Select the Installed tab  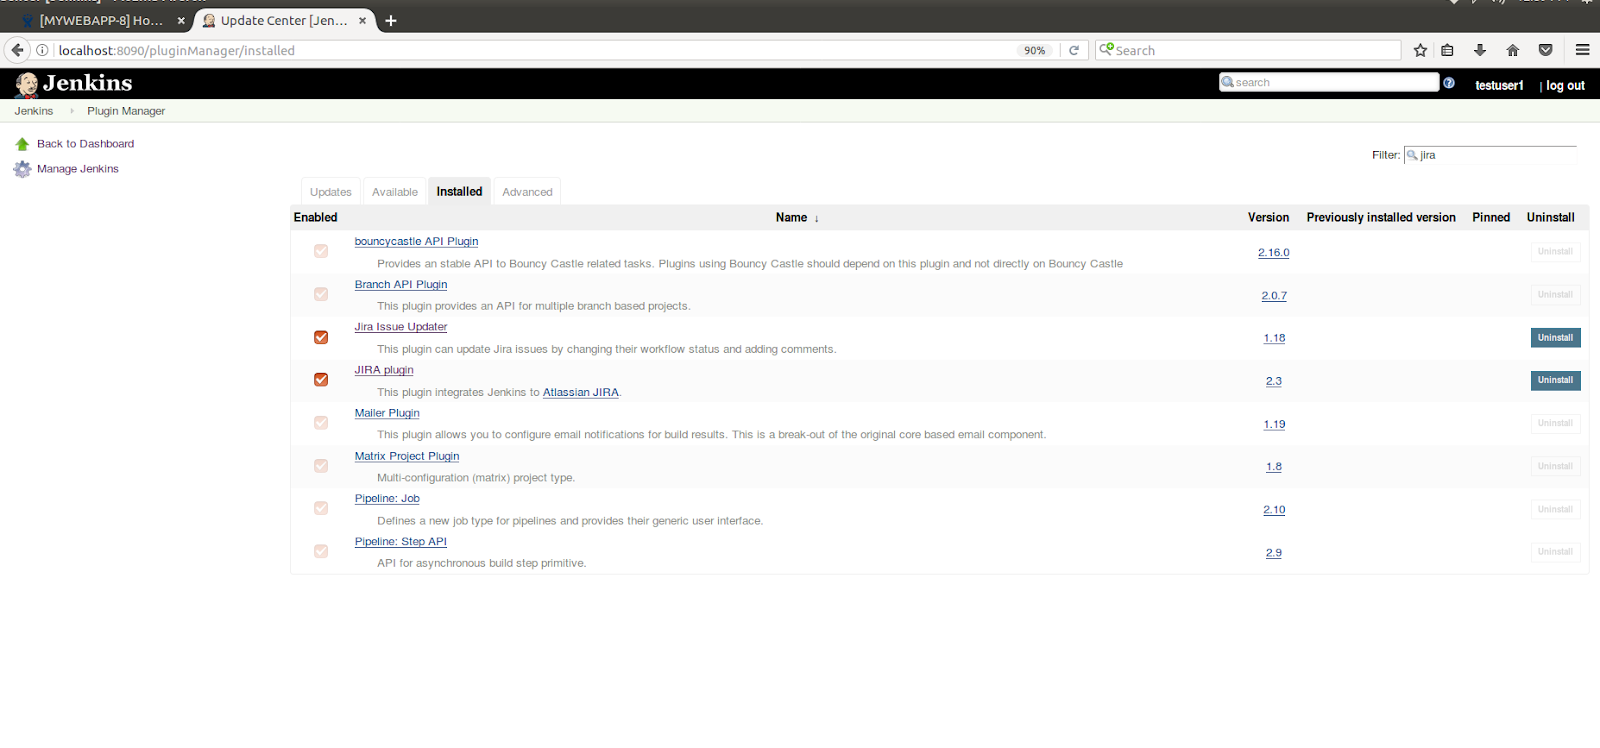click(x=459, y=191)
